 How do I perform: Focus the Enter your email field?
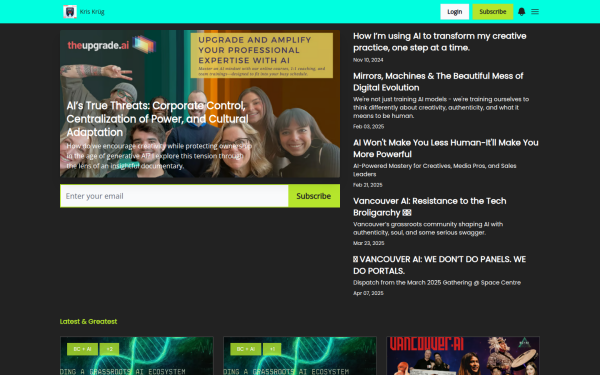174,196
